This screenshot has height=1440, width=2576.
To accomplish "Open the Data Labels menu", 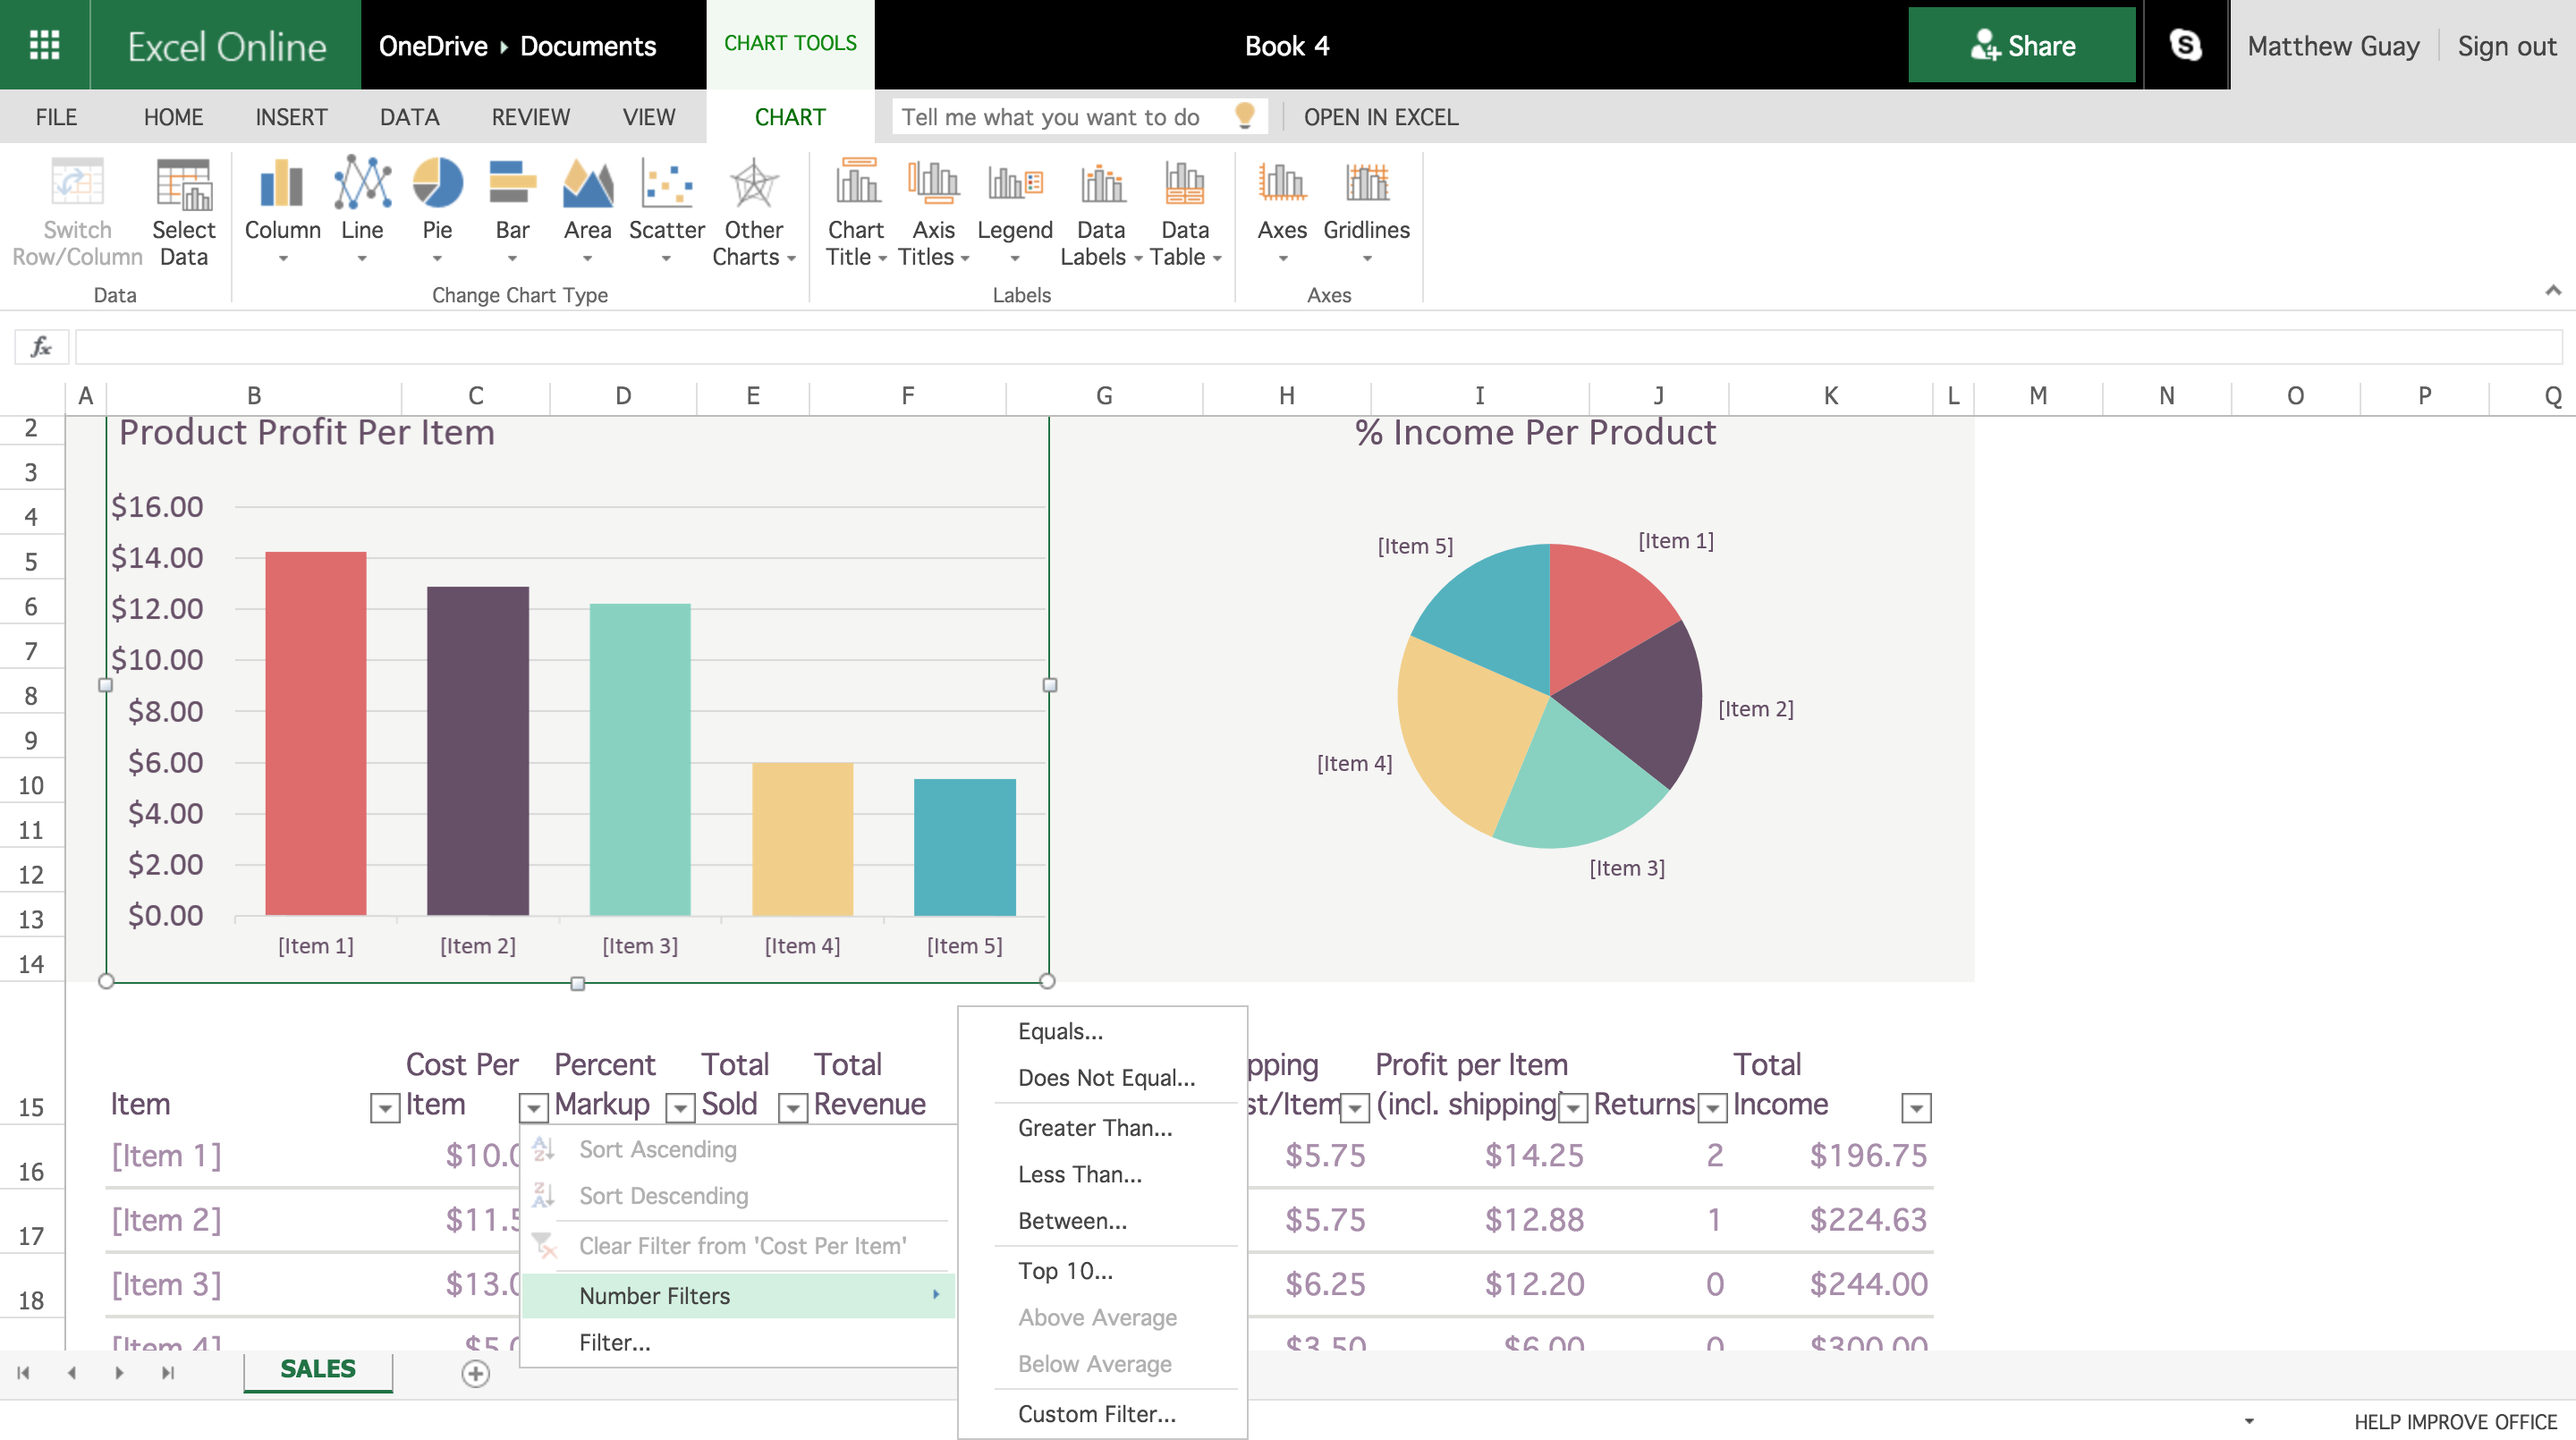I will point(1097,212).
